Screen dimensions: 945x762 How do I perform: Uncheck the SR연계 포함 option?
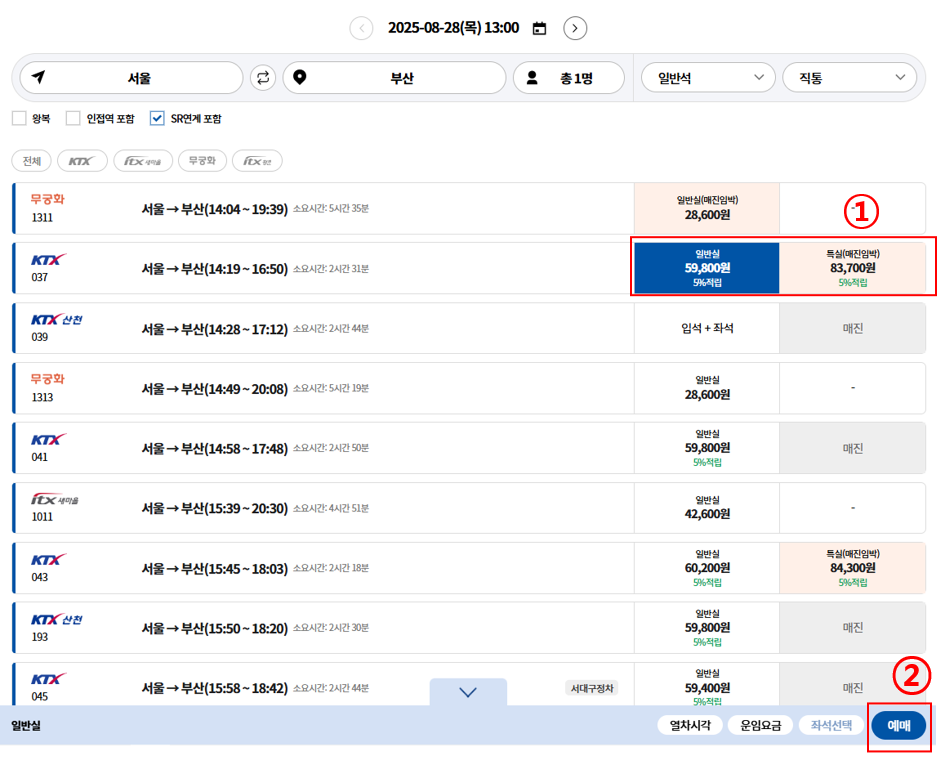[x=157, y=117]
